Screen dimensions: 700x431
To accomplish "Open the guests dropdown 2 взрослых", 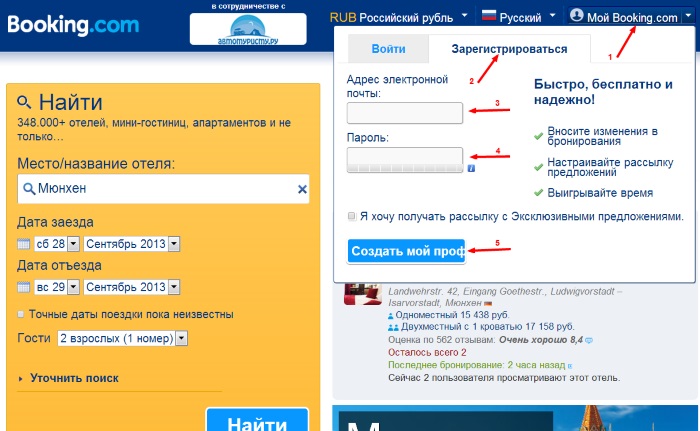I will pyautogui.click(x=122, y=338).
